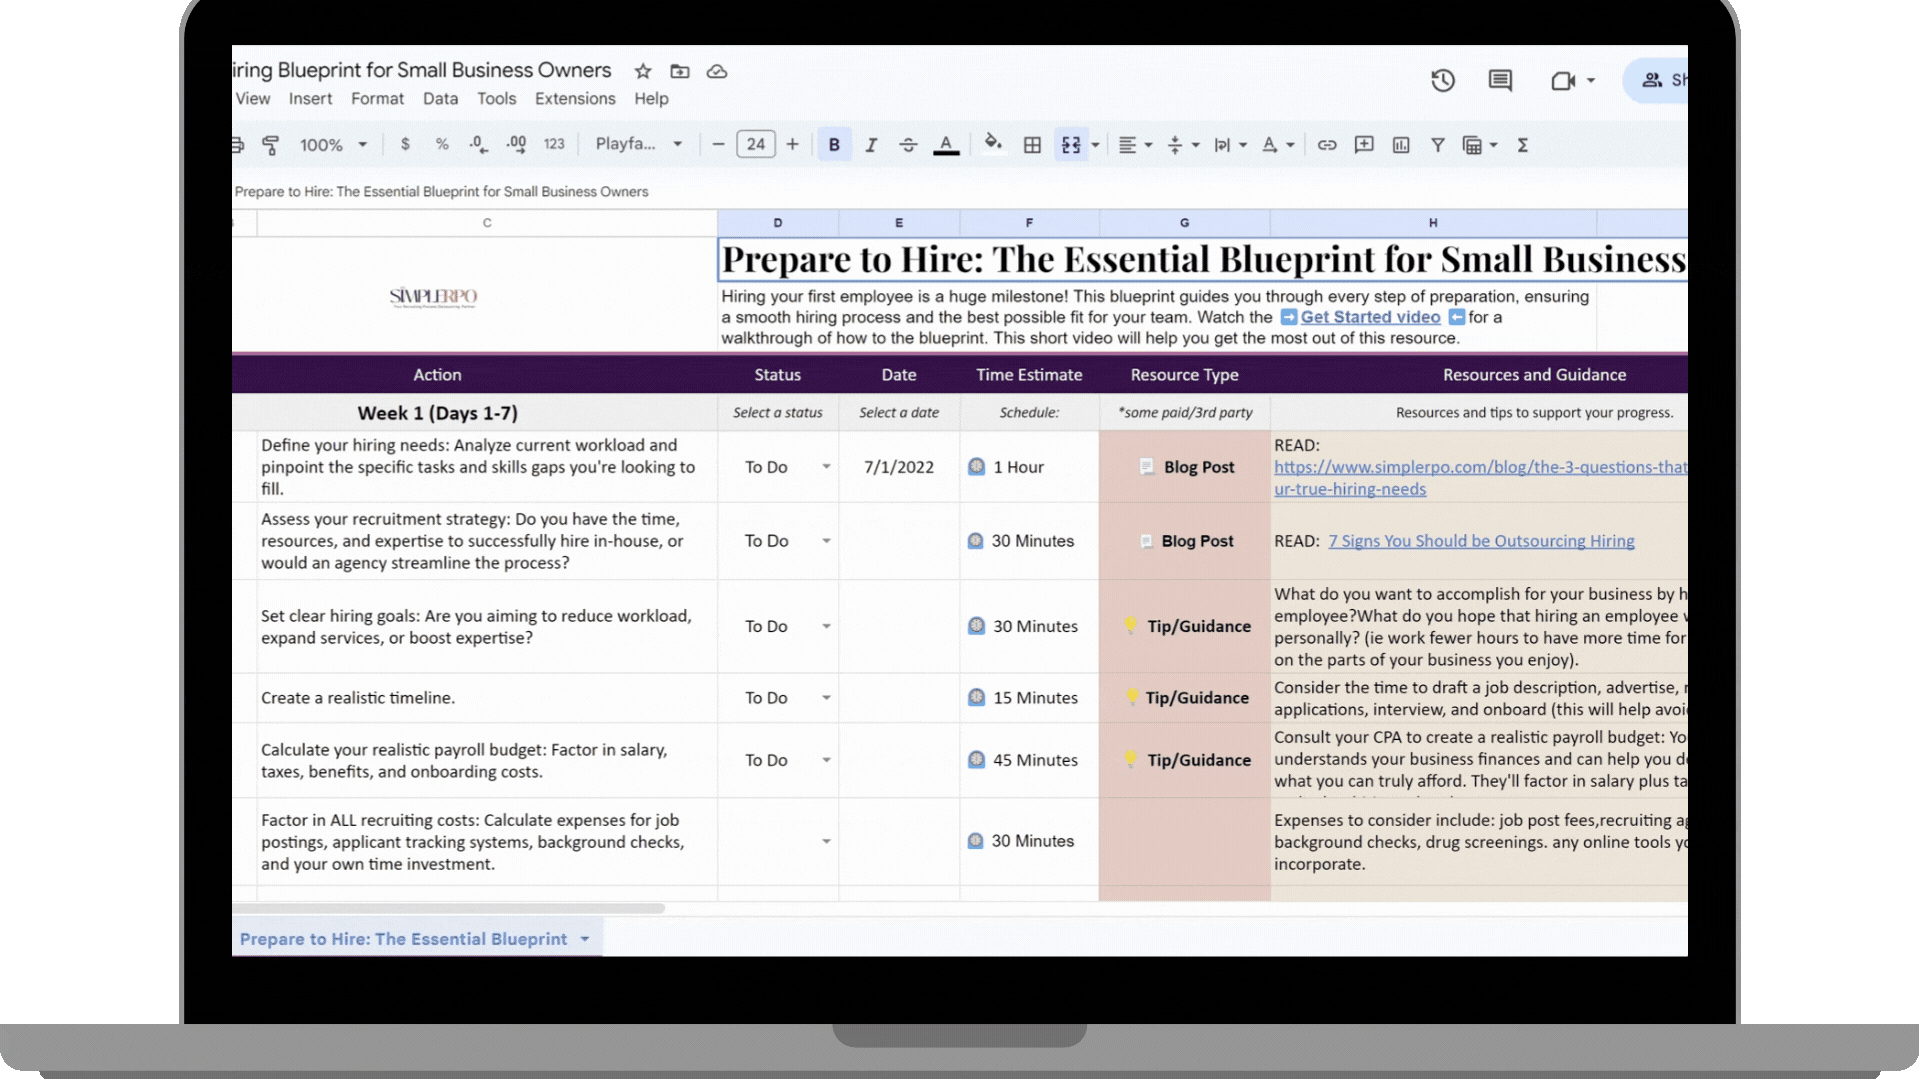This screenshot has height=1080, width=1920.
Task: Toggle bold formatting button
Action: click(834, 145)
